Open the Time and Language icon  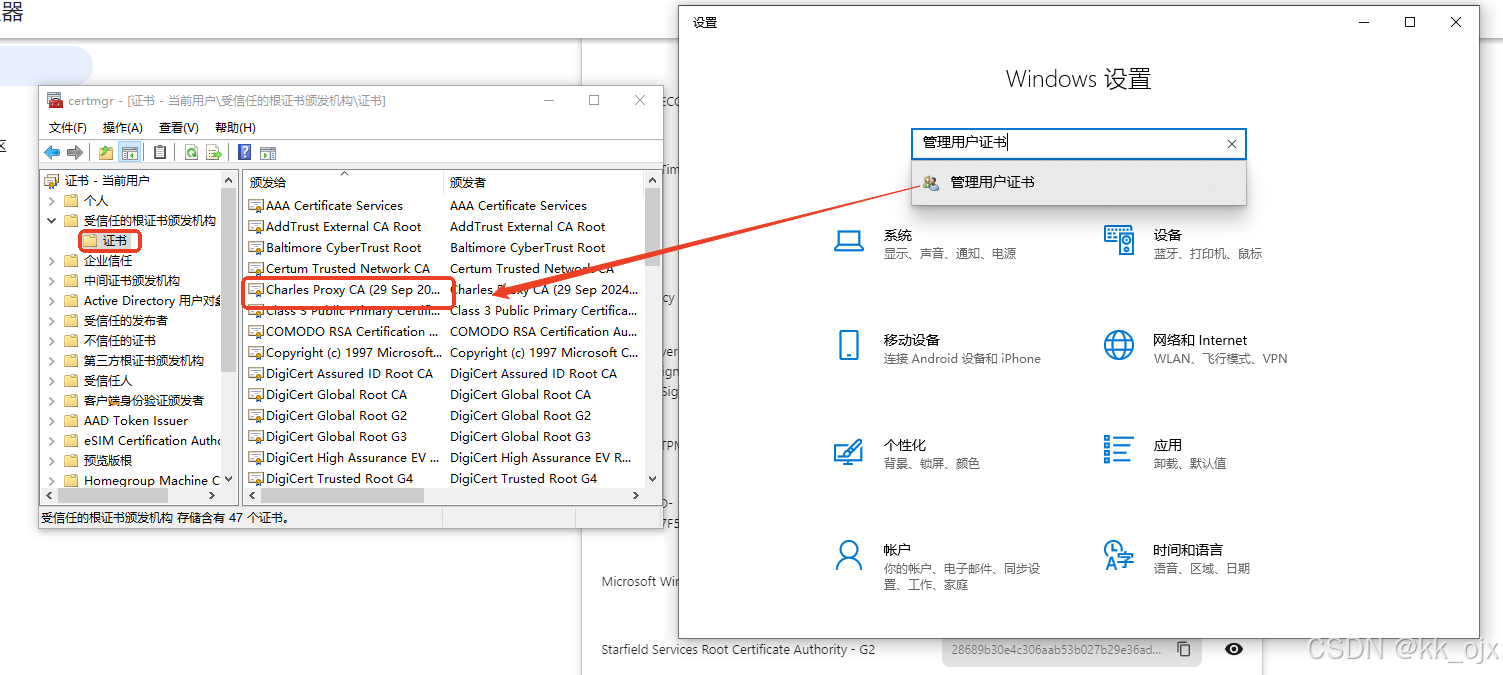tap(1118, 555)
